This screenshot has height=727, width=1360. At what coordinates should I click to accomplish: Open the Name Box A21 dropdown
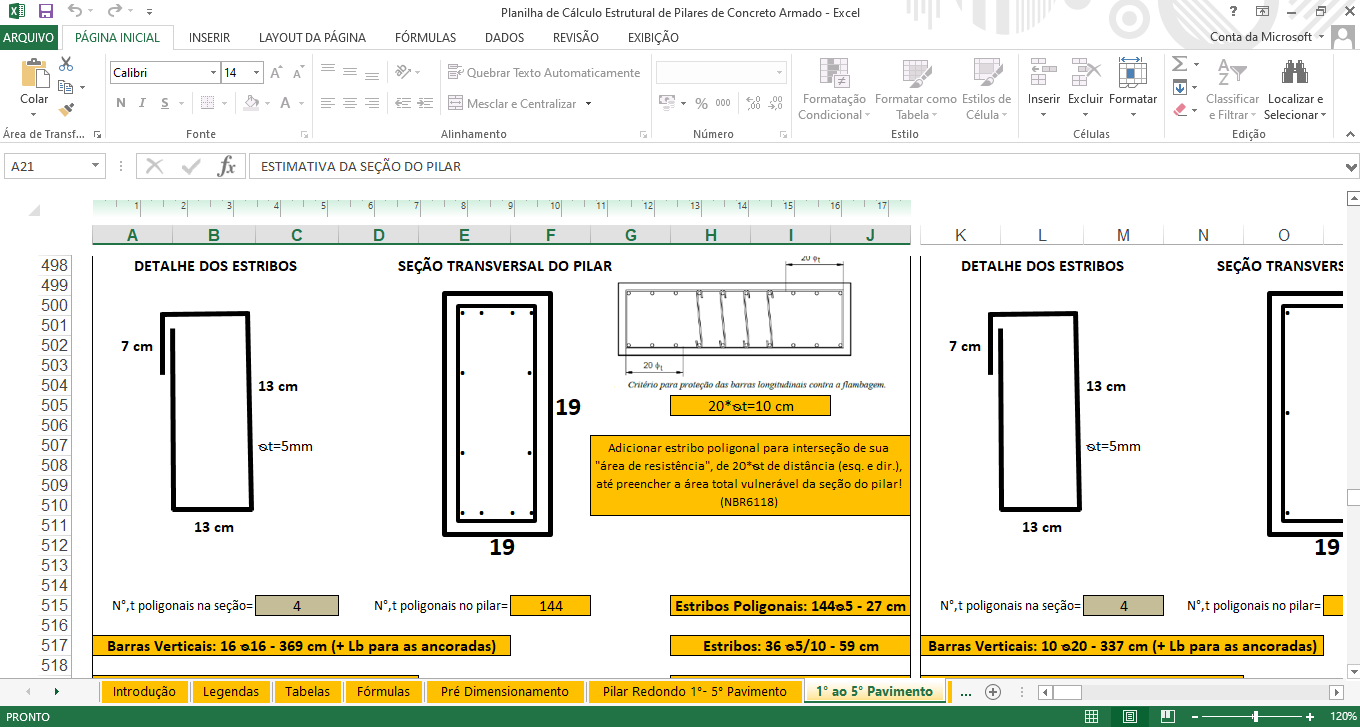(96, 166)
